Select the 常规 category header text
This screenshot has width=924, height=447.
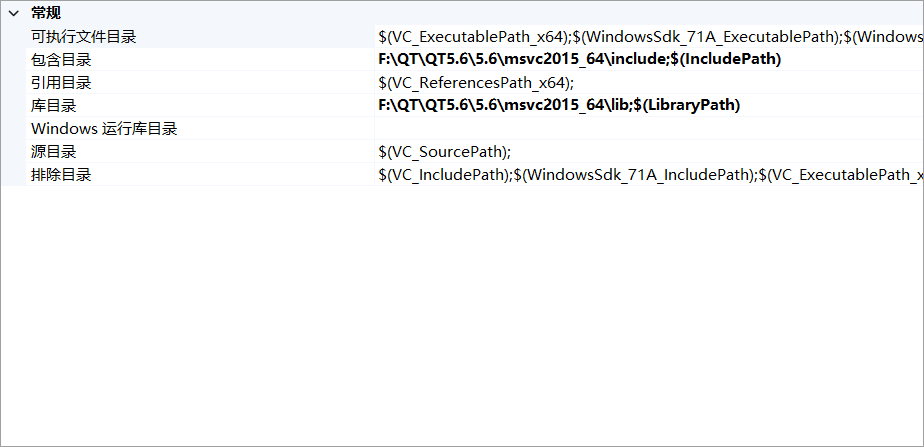tap(46, 13)
